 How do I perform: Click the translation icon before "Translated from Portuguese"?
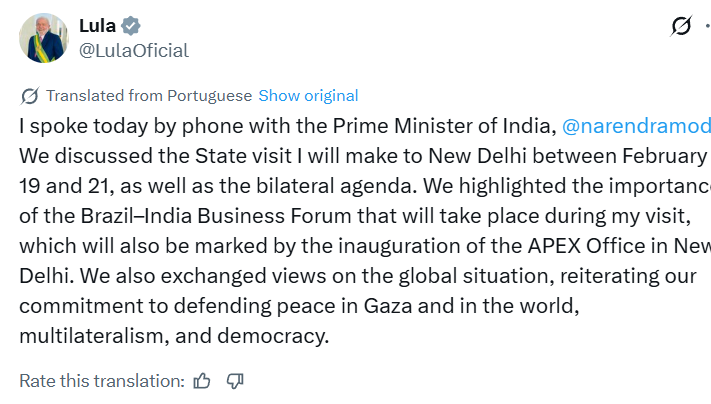click(x=30, y=96)
